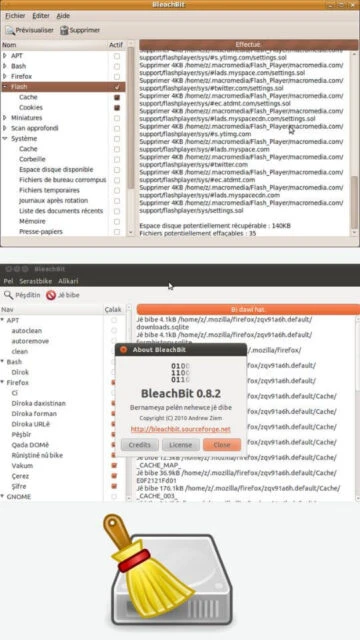360x640 pixels.
Task: Select the autoremove item
Action: (30, 341)
